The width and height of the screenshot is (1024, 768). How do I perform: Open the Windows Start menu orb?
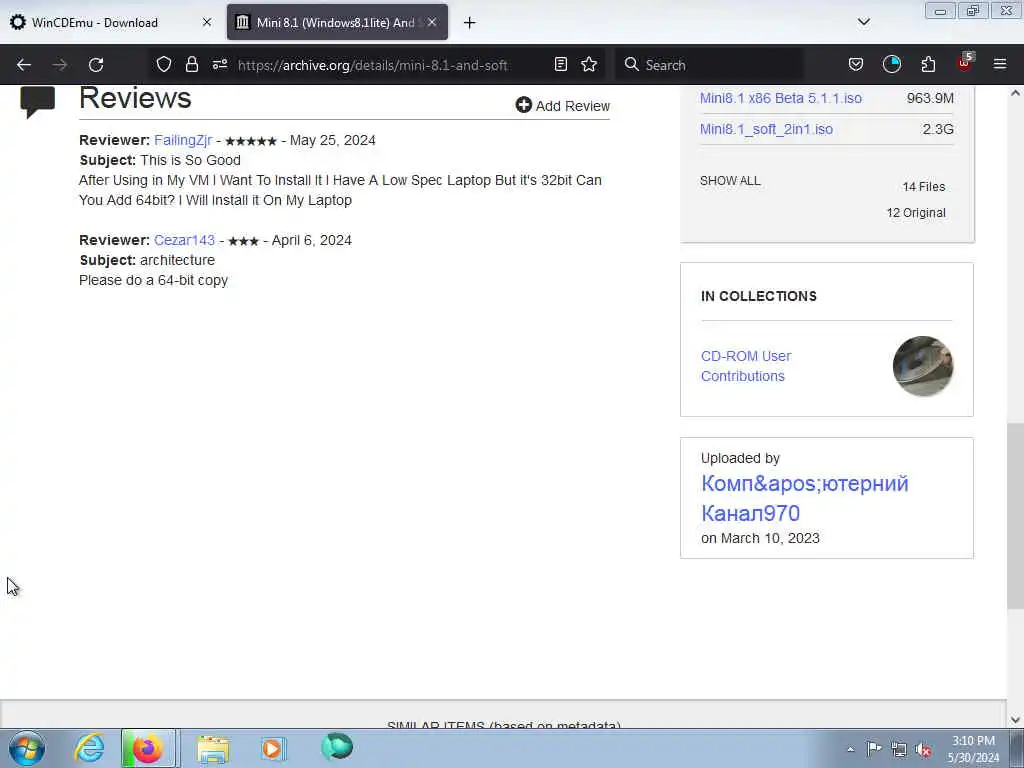(27, 748)
